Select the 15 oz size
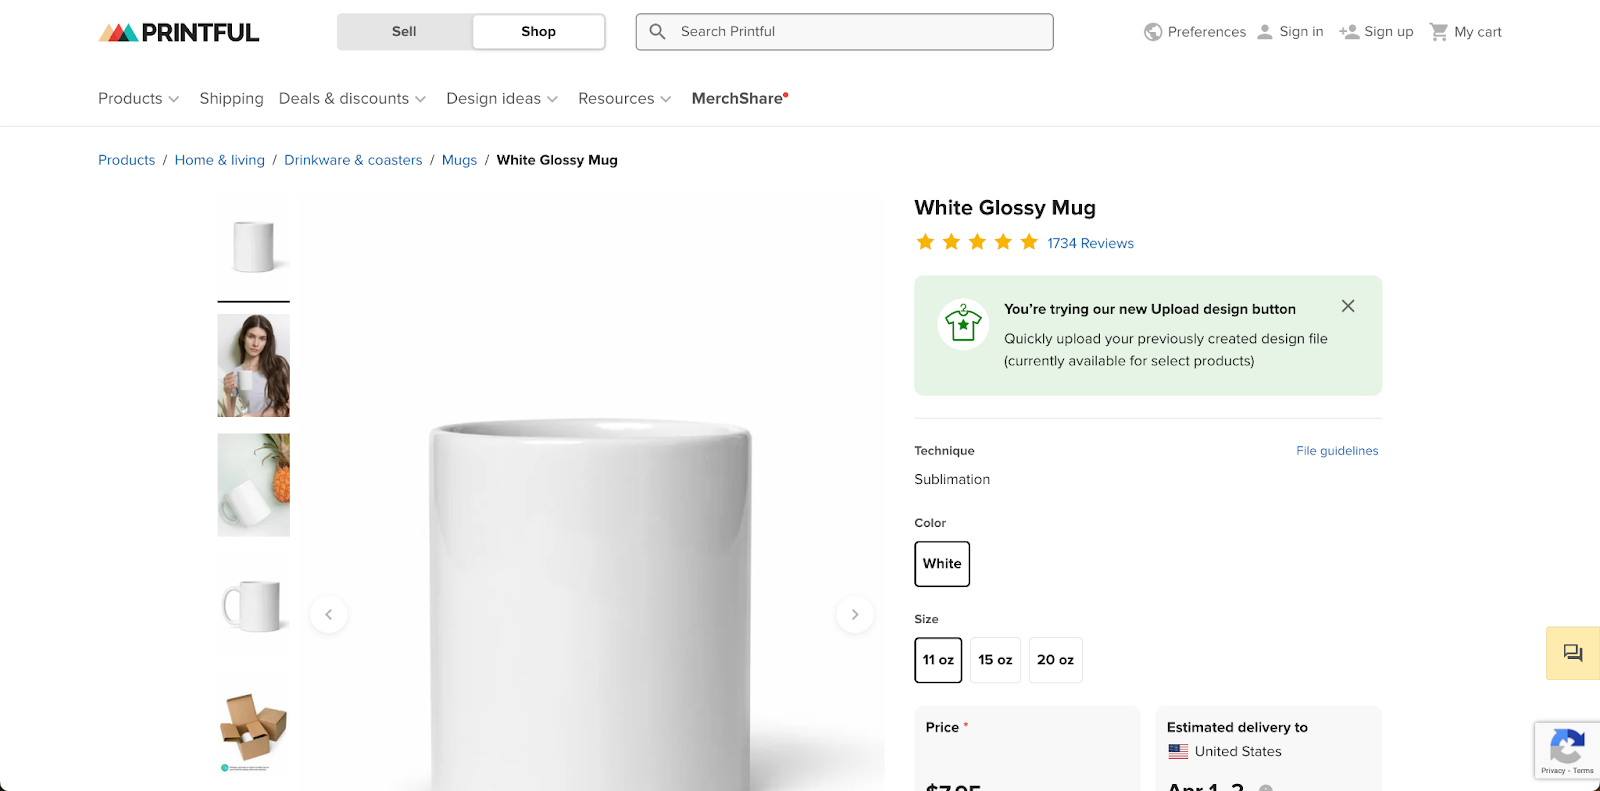Screen dimensions: 1600x791 [995, 660]
